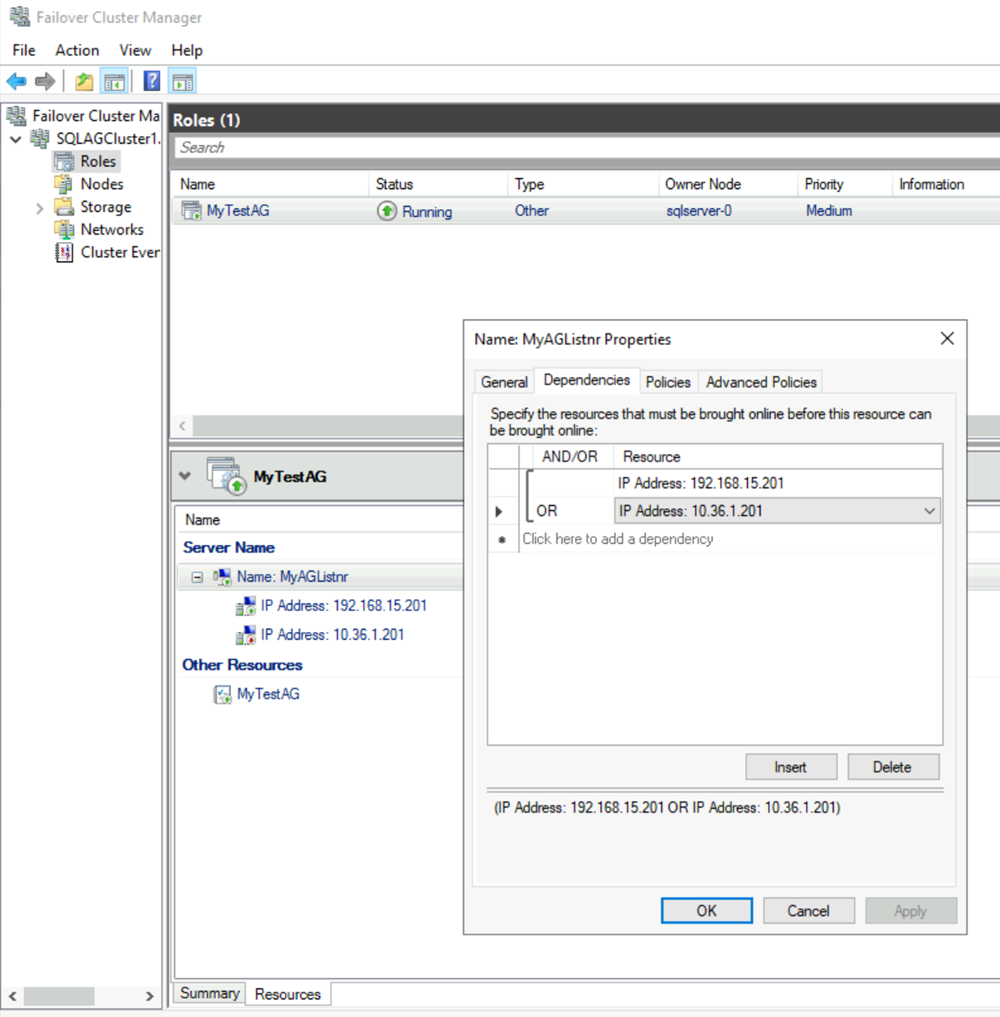Collapse the SQLAGCluster1 tree node

click(x=16, y=139)
